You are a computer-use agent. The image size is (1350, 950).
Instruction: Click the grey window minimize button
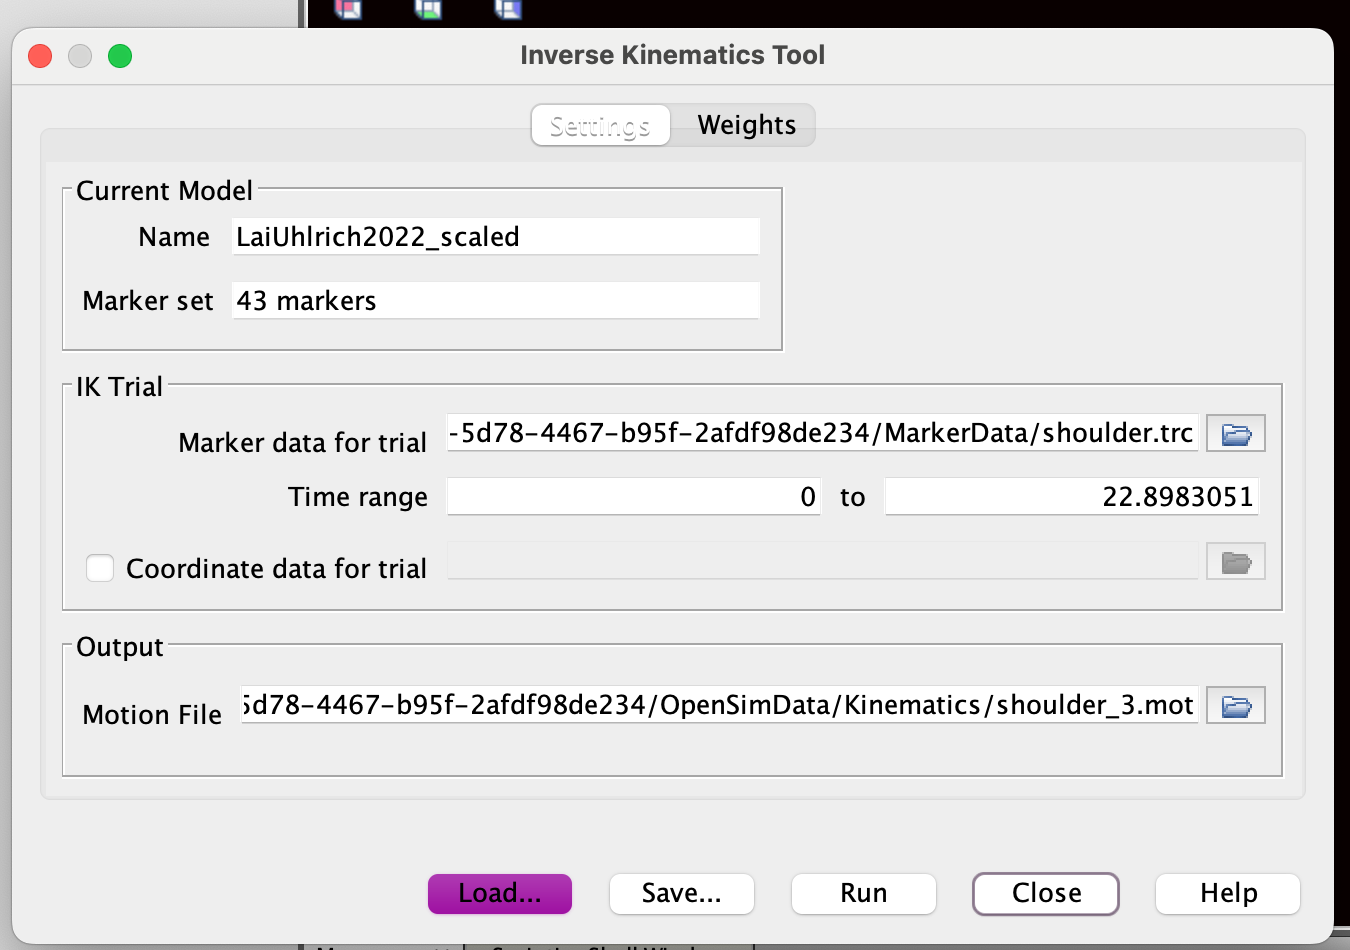[80, 56]
